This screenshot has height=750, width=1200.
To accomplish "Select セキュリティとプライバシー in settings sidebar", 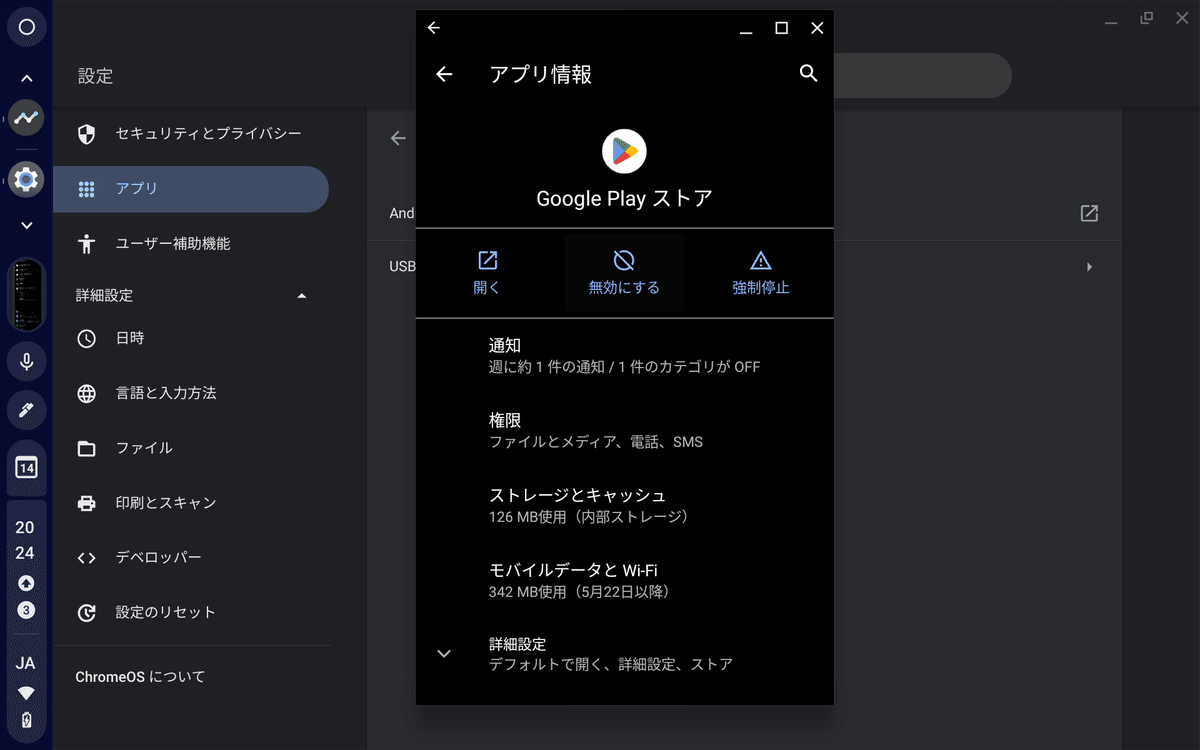I will coord(191,134).
